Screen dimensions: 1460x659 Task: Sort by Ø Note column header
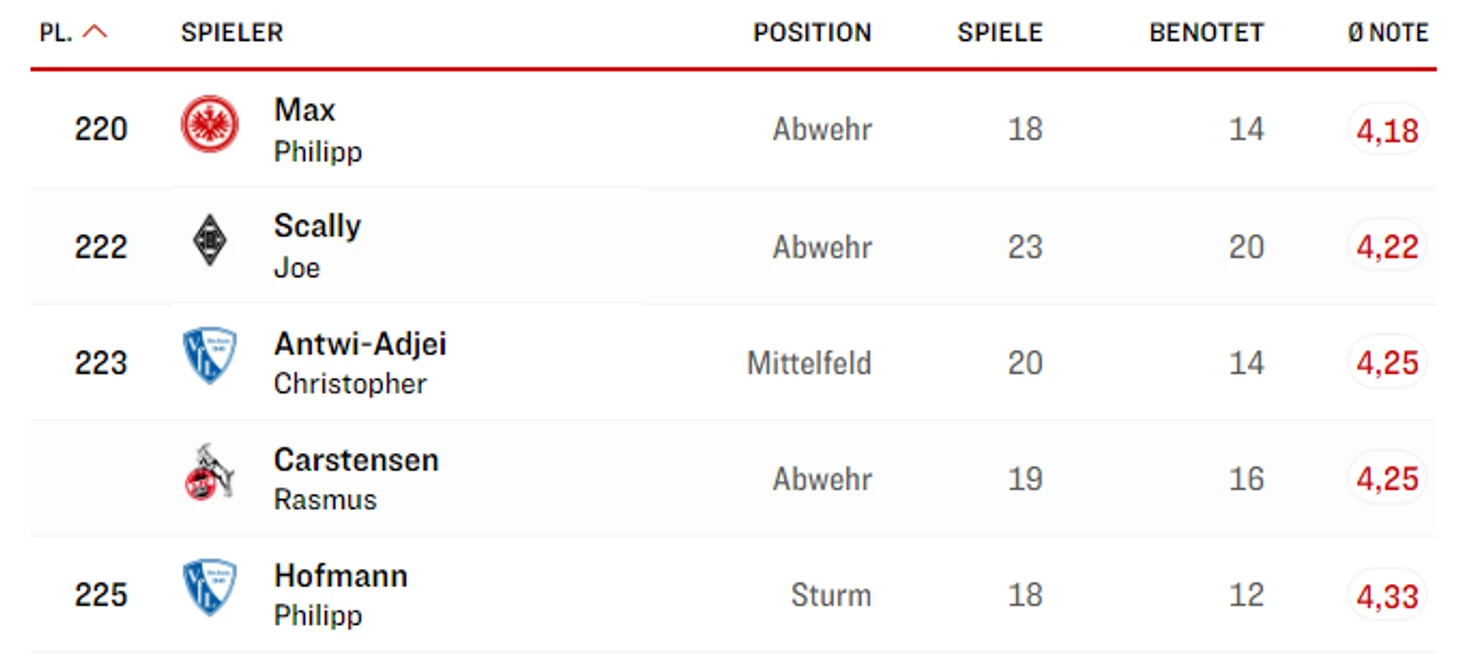1388,32
